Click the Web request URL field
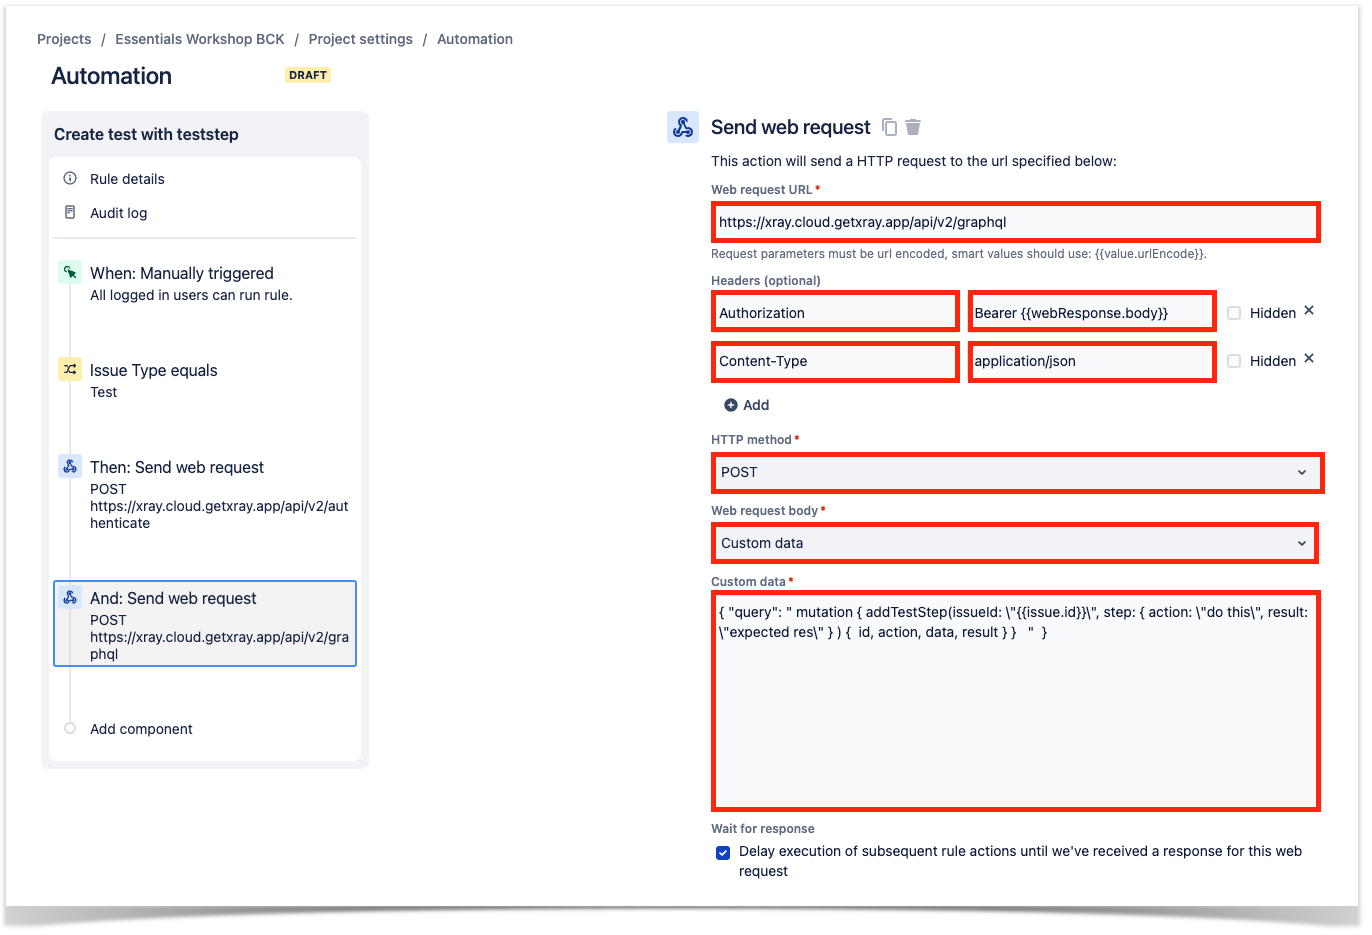 click(x=1016, y=222)
